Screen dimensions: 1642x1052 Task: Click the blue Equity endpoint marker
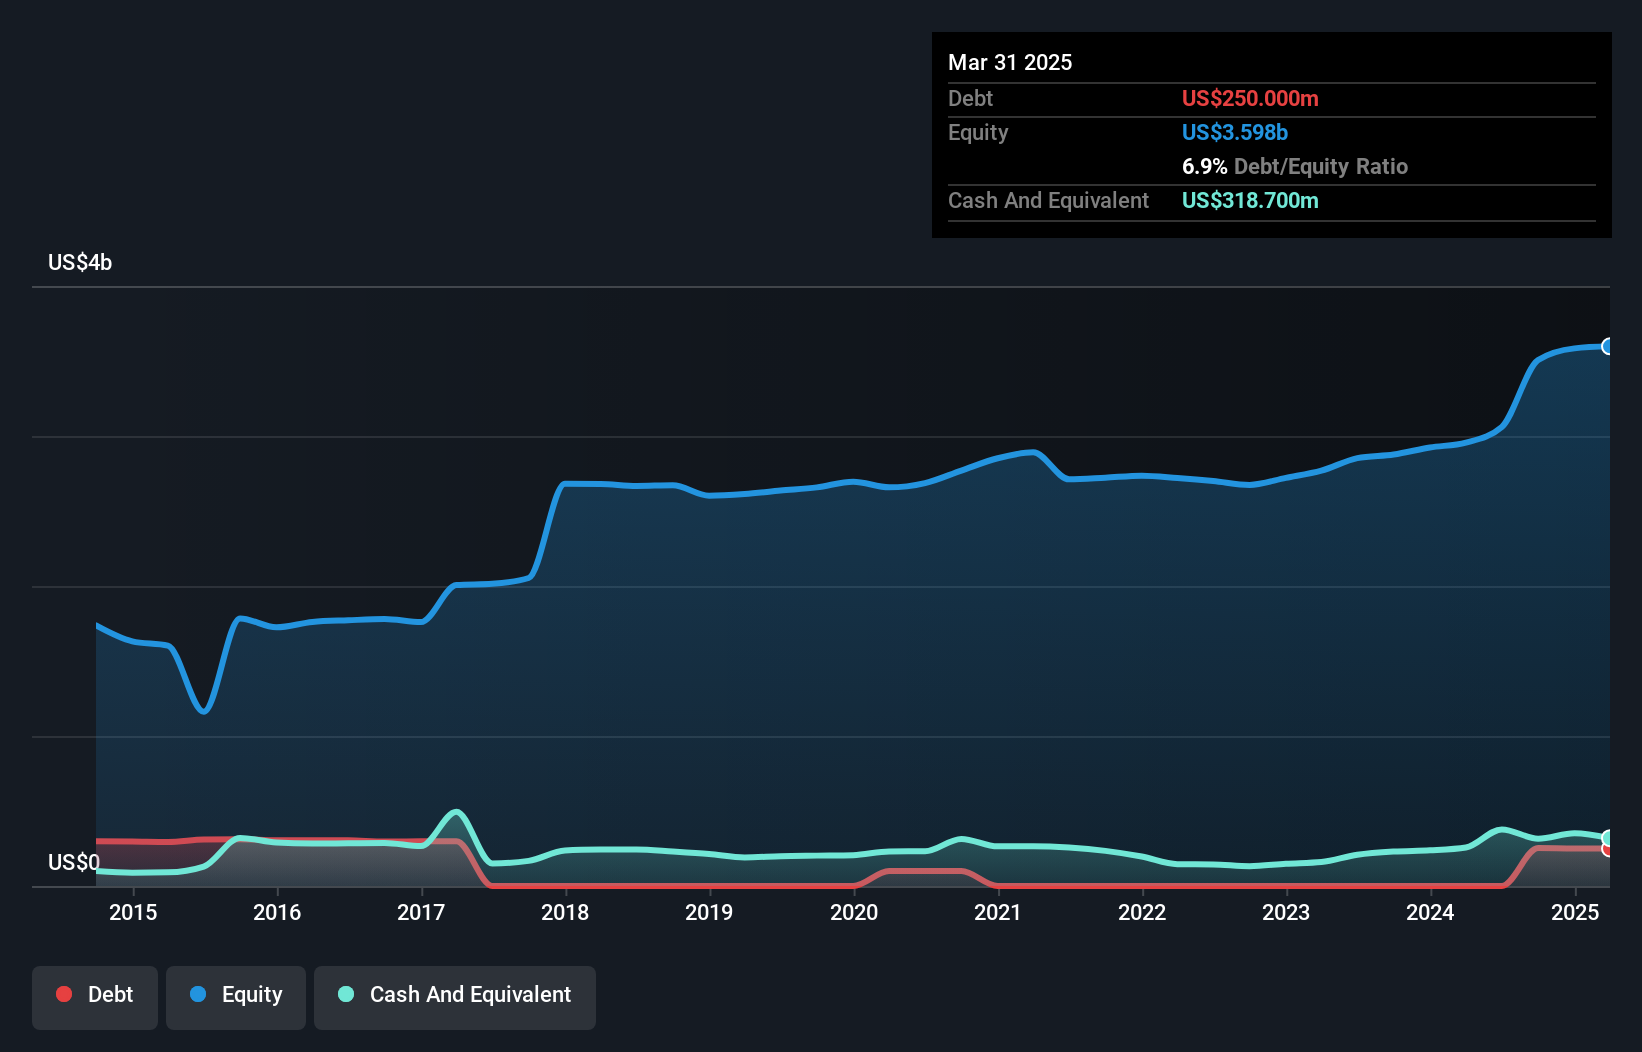click(x=1608, y=346)
